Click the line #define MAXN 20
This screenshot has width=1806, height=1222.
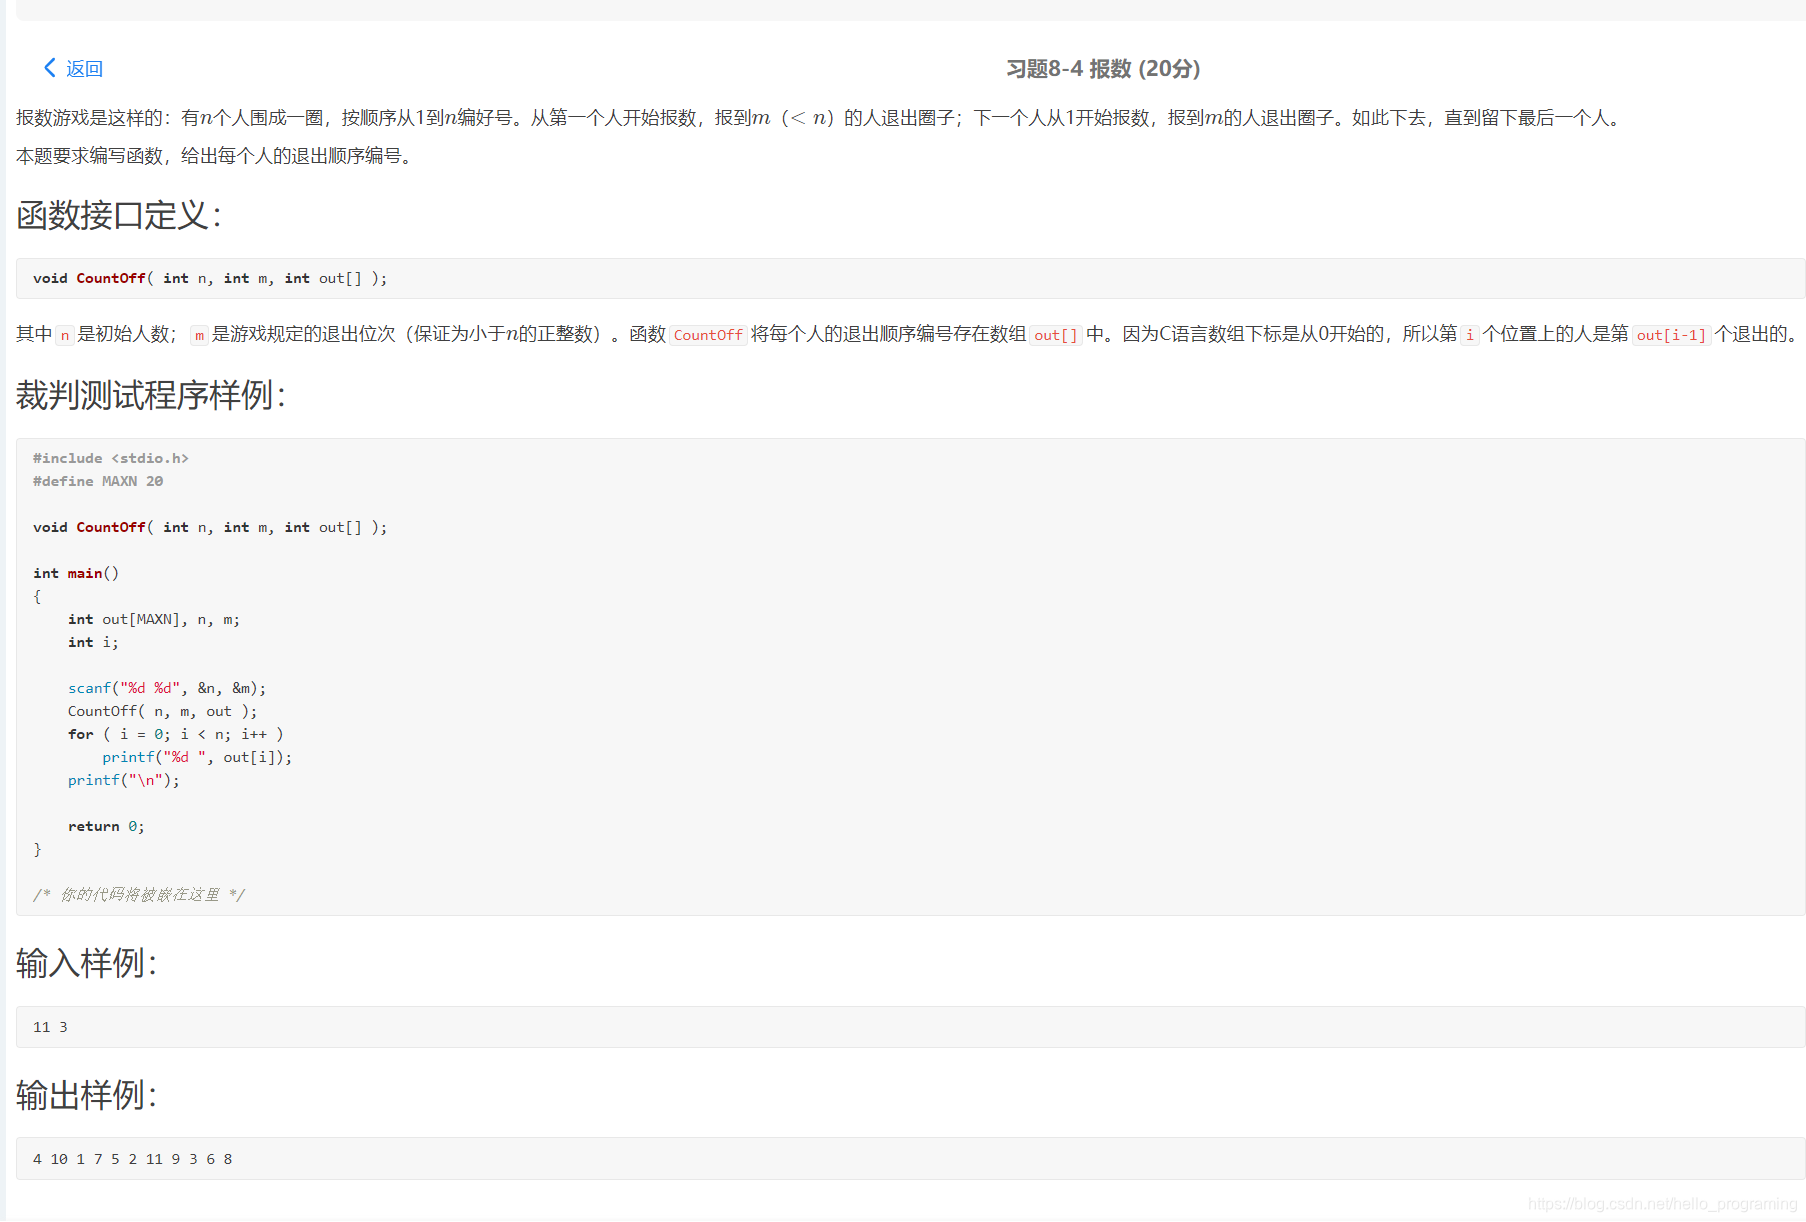click(x=98, y=481)
